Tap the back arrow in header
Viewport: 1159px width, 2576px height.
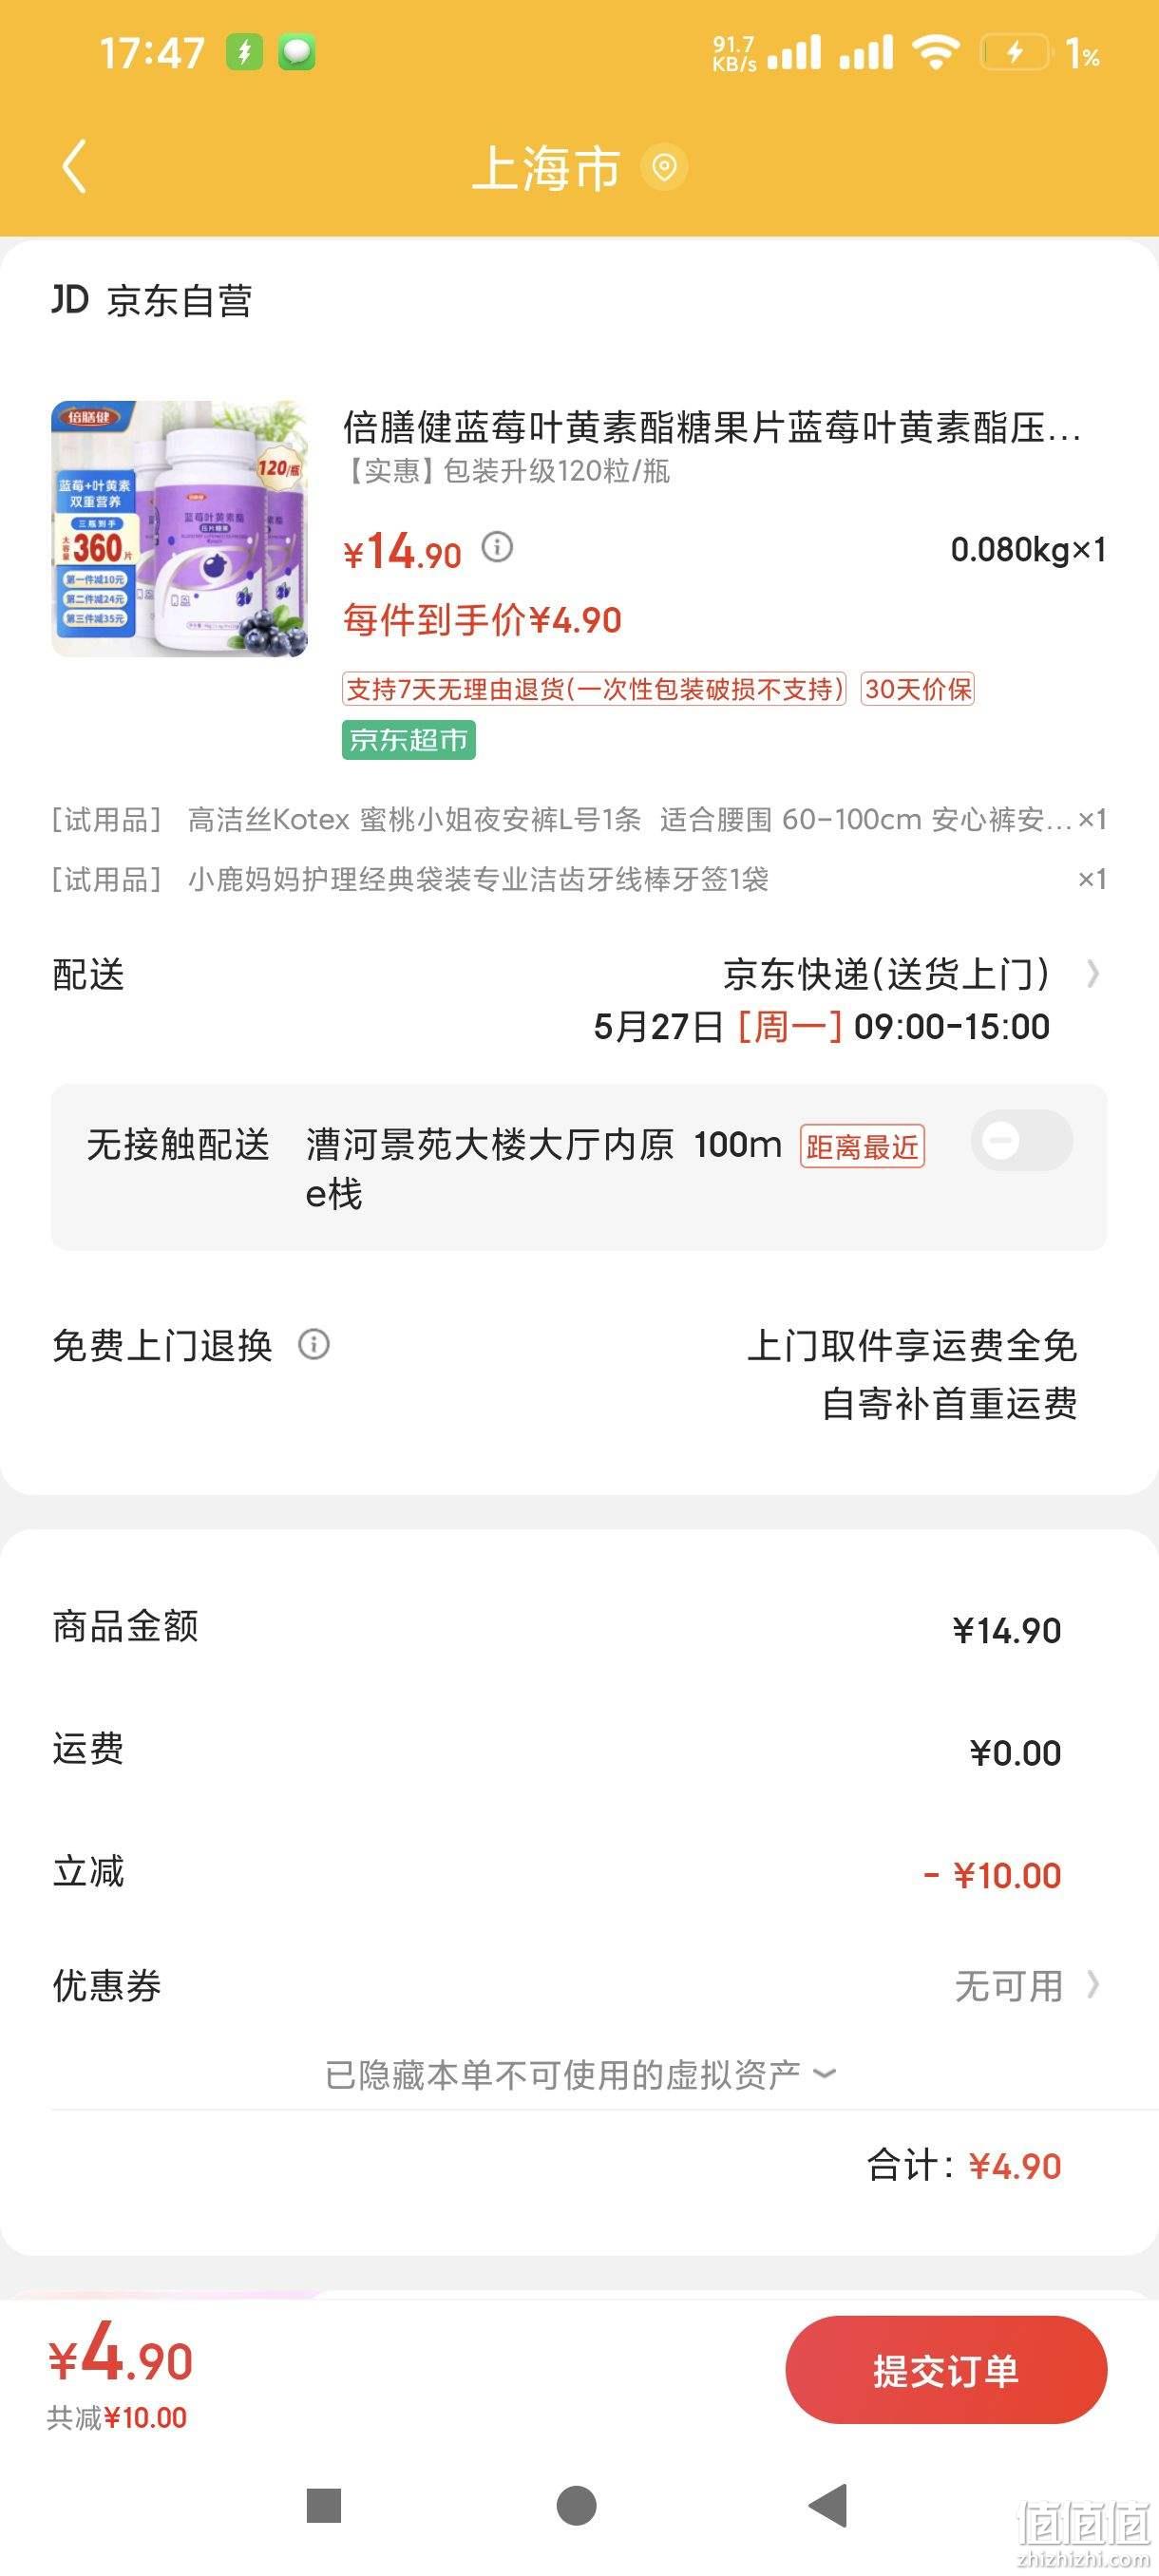click(75, 166)
